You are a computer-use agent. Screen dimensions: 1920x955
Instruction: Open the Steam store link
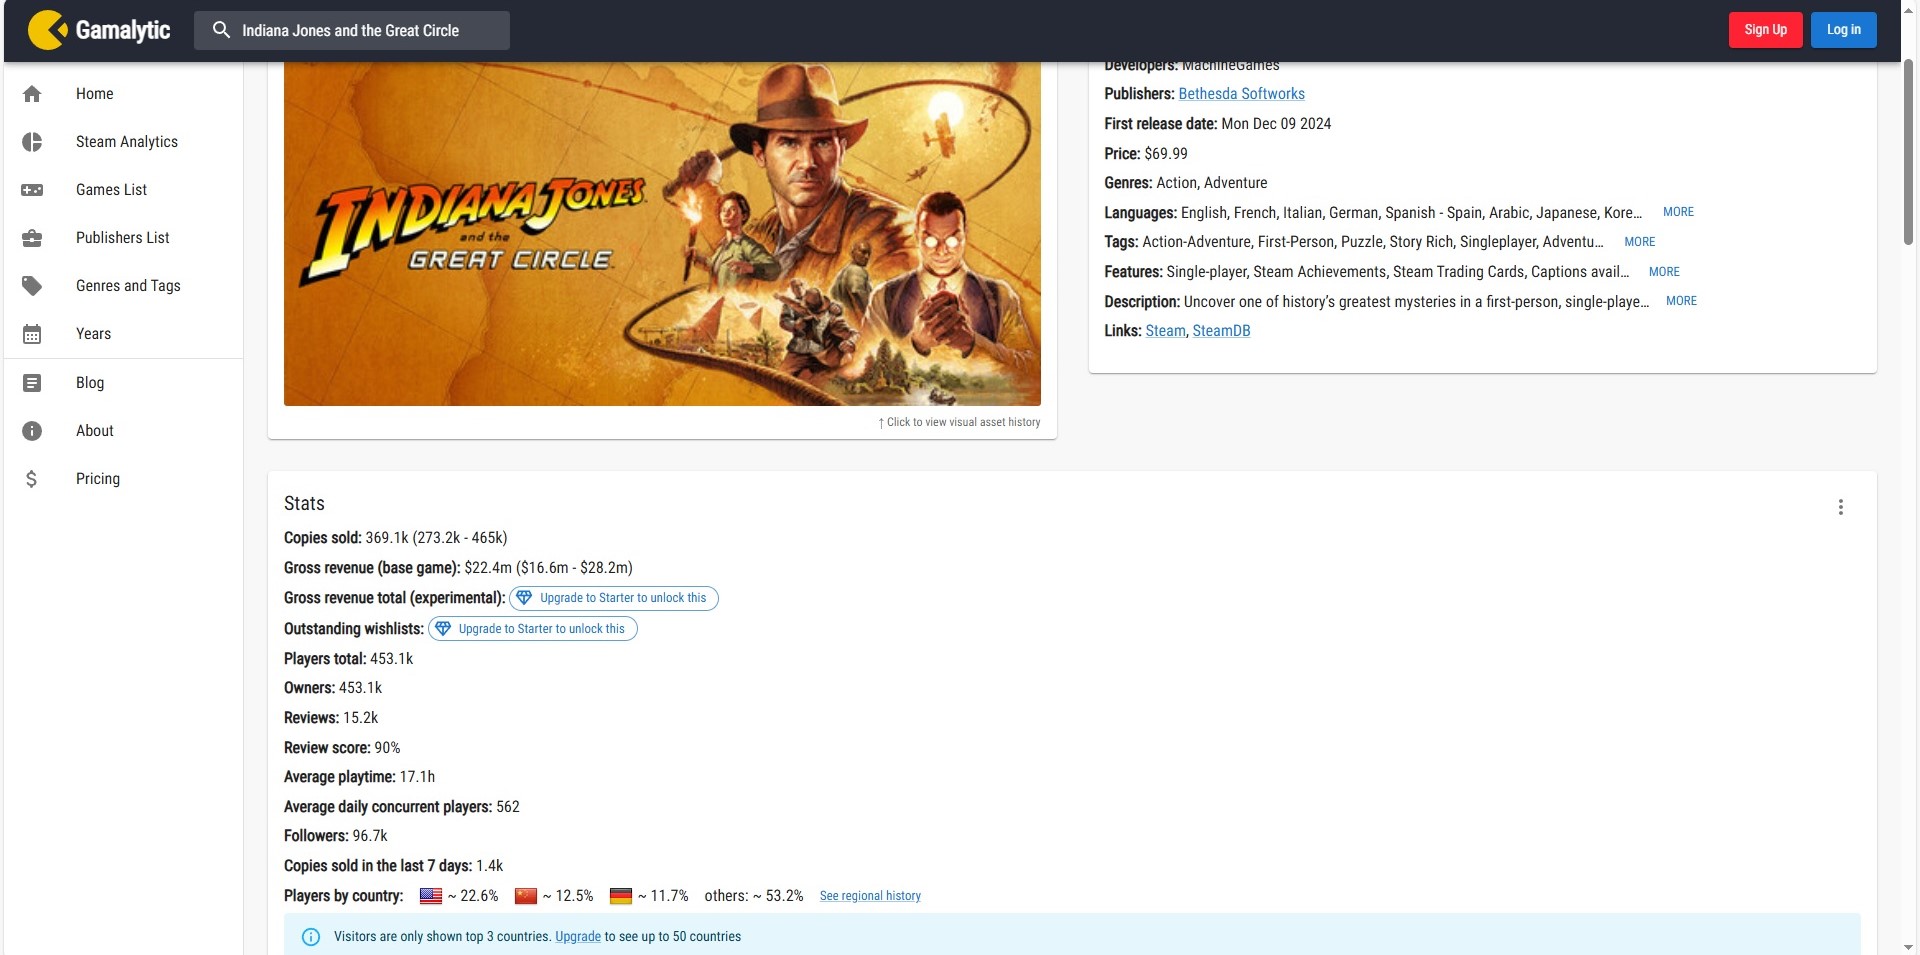click(1165, 331)
